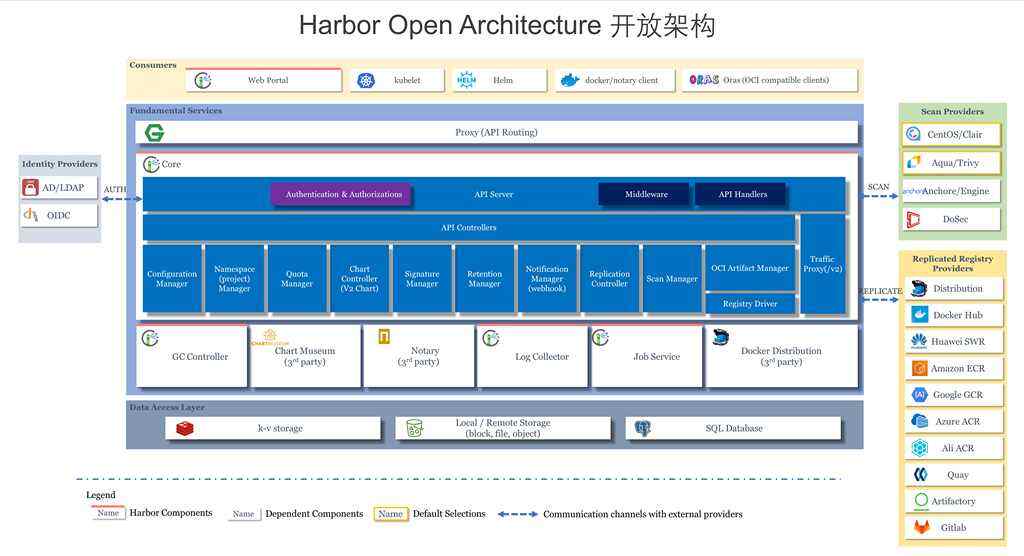The width and height of the screenshot is (1024, 556).
Task: Select the Authentication & Authorizations purple box
Action: point(341,195)
